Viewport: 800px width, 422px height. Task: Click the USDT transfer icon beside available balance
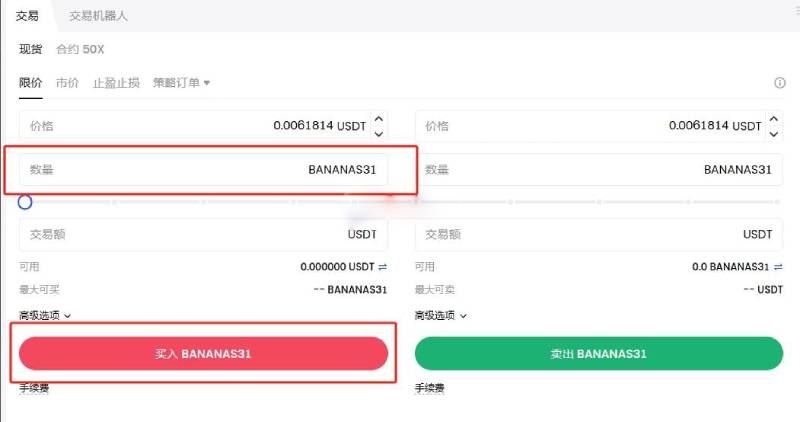click(x=383, y=266)
